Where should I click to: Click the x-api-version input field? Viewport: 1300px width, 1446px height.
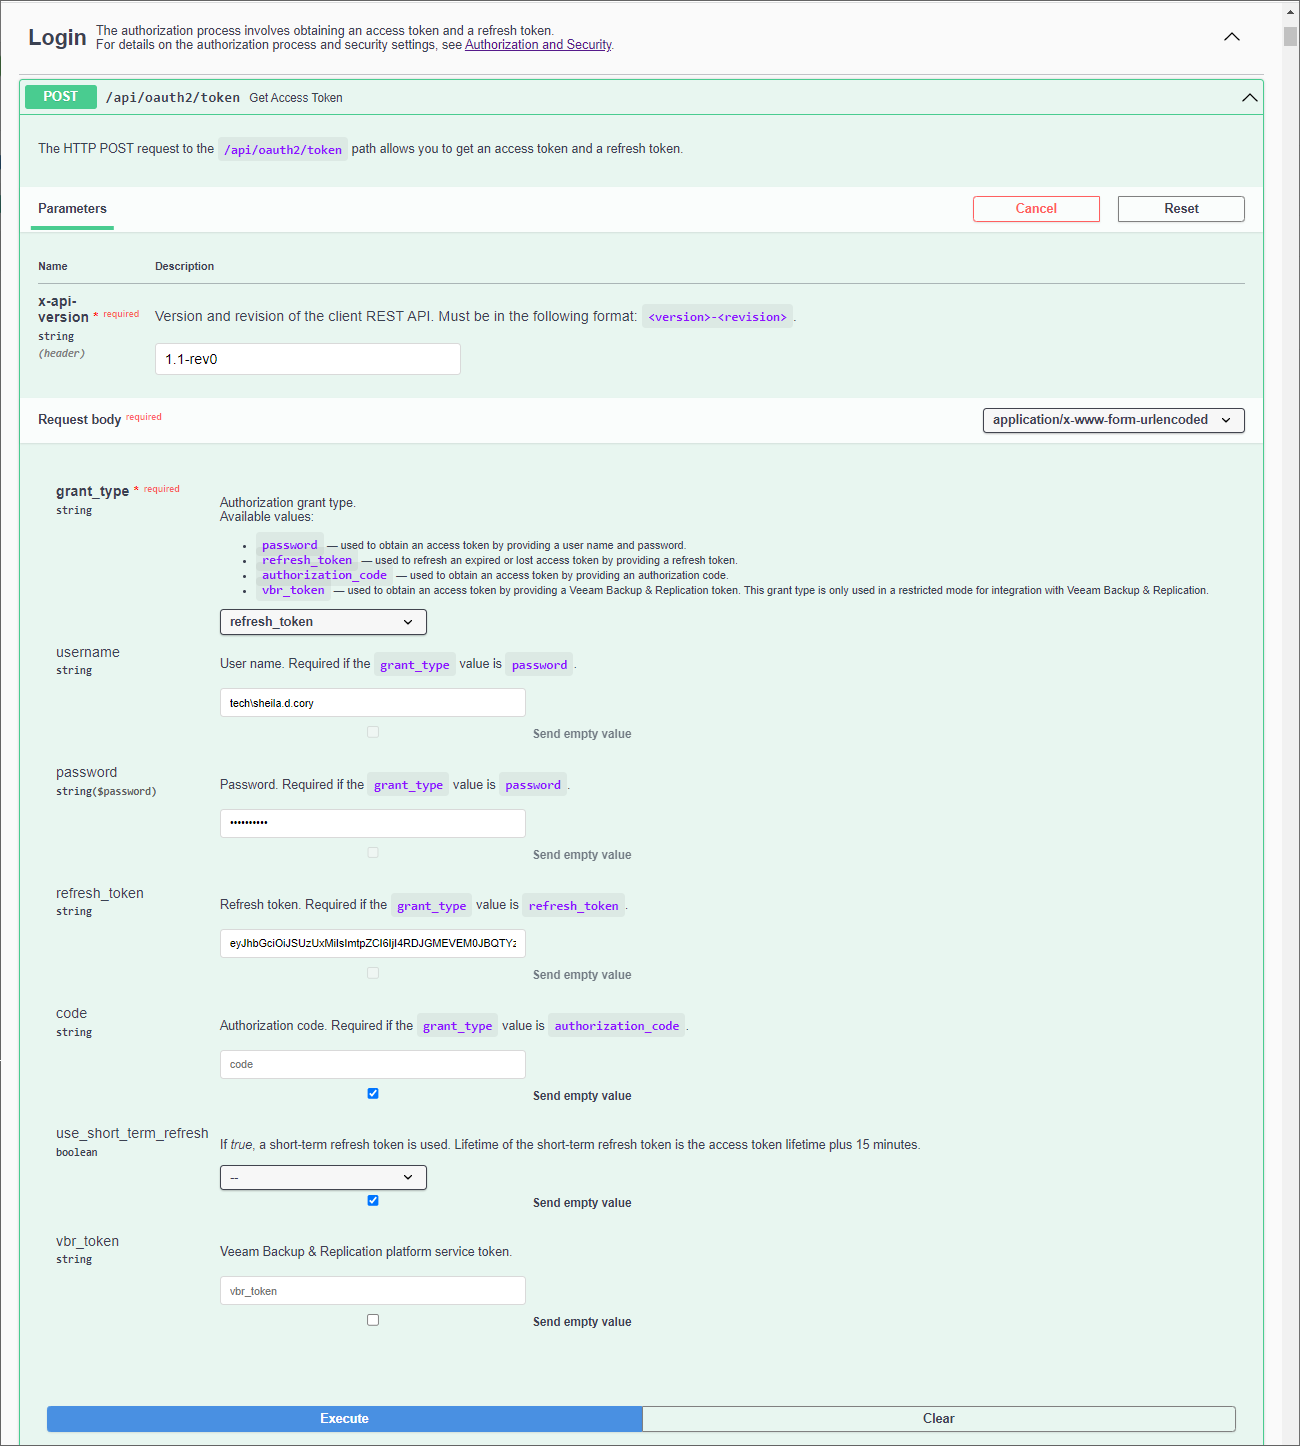point(308,359)
